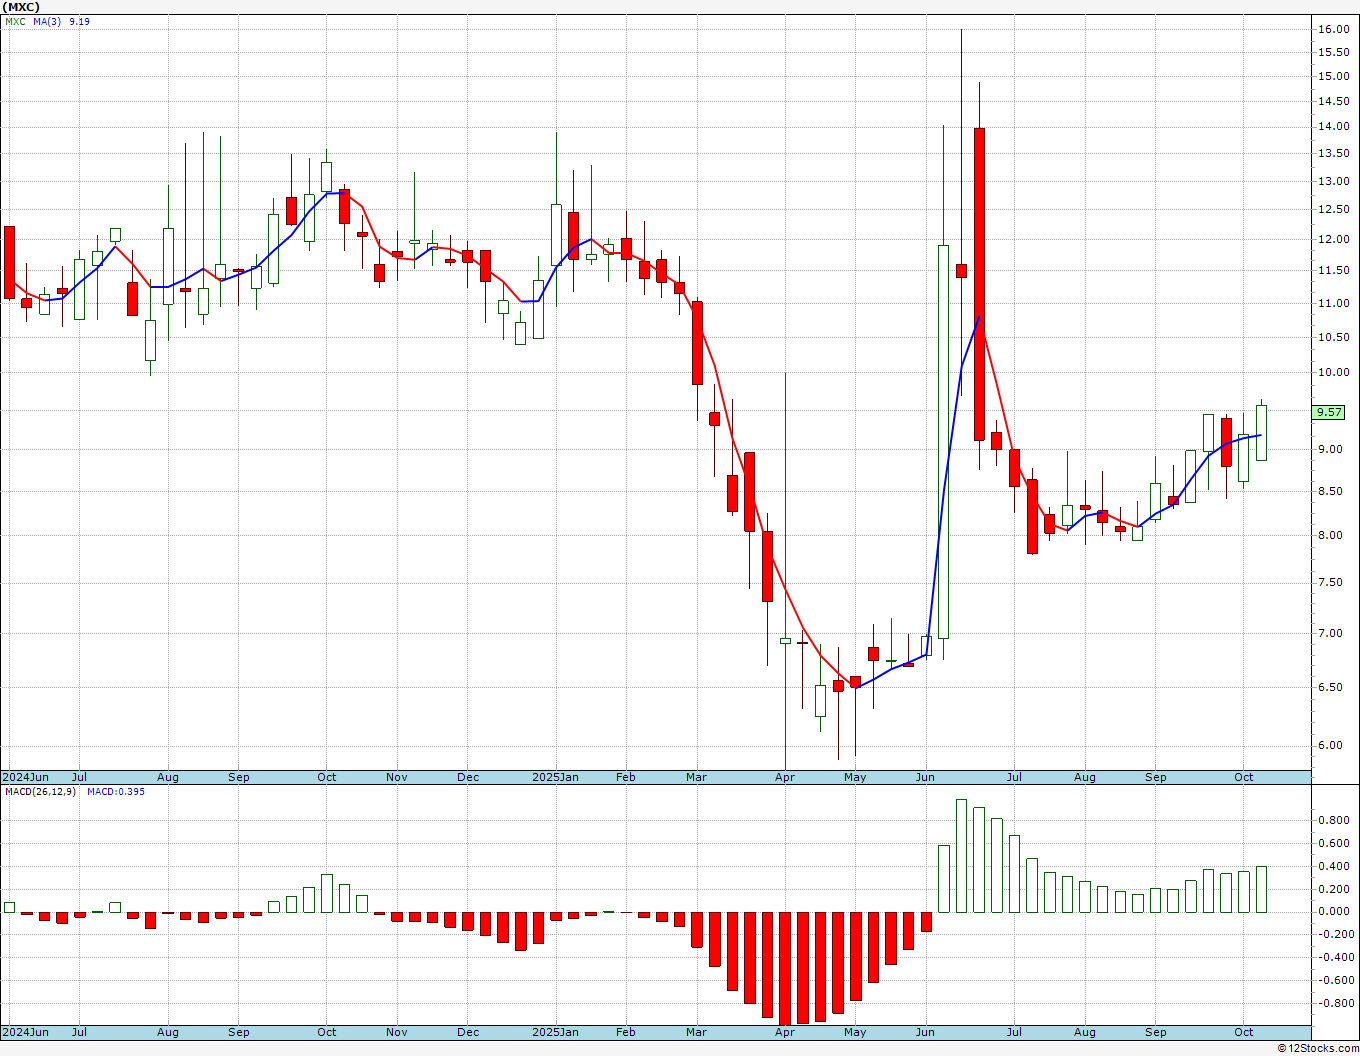The height and width of the screenshot is (1056, 1360).
Task: Click the 16.00 price axis label
Action: click(1333, 29)
